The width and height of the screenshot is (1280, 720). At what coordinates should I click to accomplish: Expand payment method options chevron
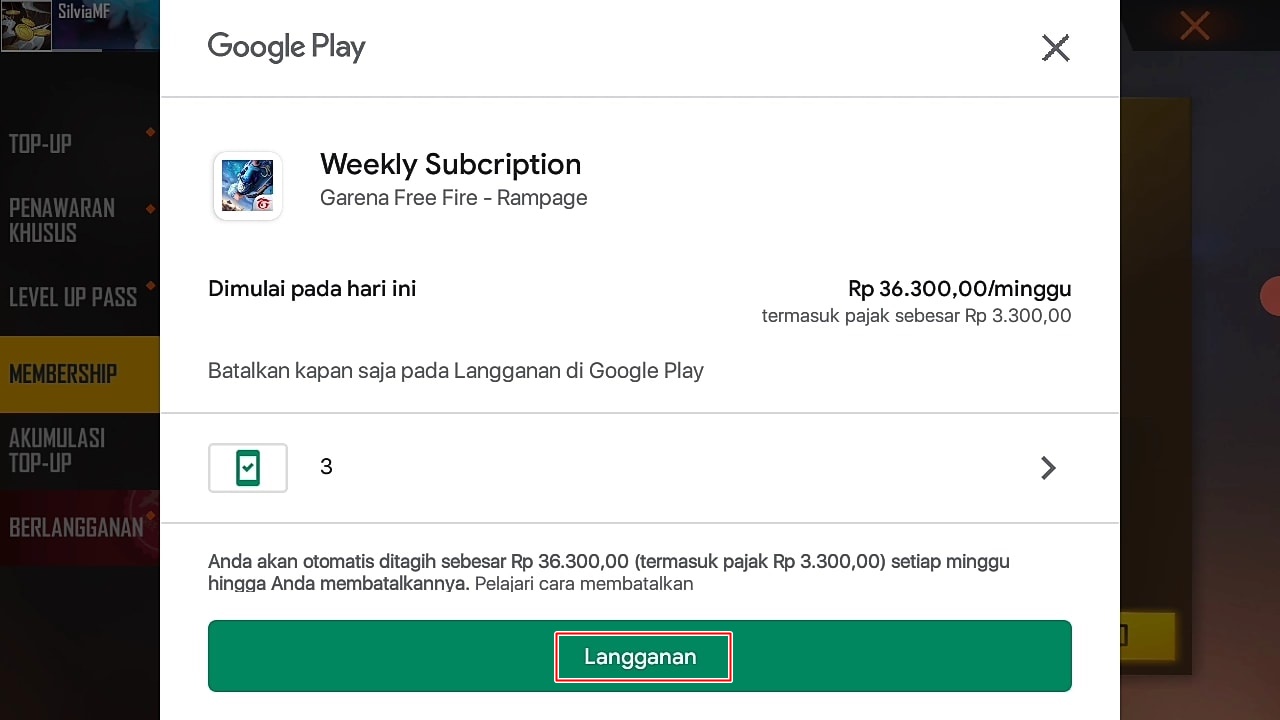[x=1048, y=468]
